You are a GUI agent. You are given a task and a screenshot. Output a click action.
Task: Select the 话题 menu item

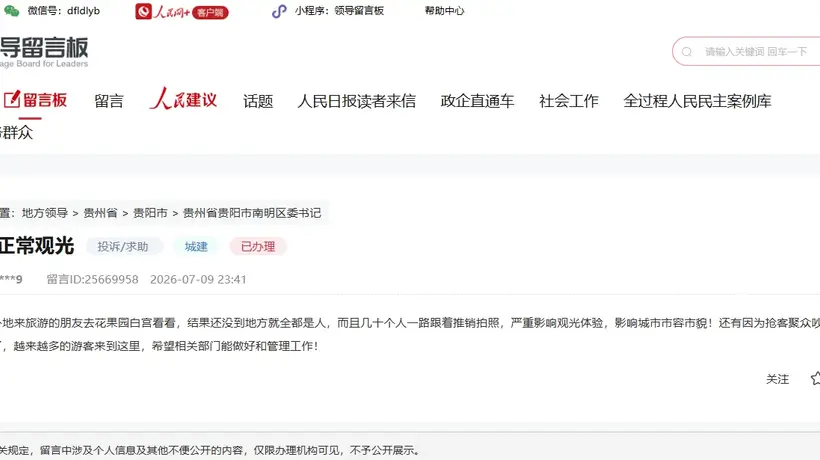(258, 101)
